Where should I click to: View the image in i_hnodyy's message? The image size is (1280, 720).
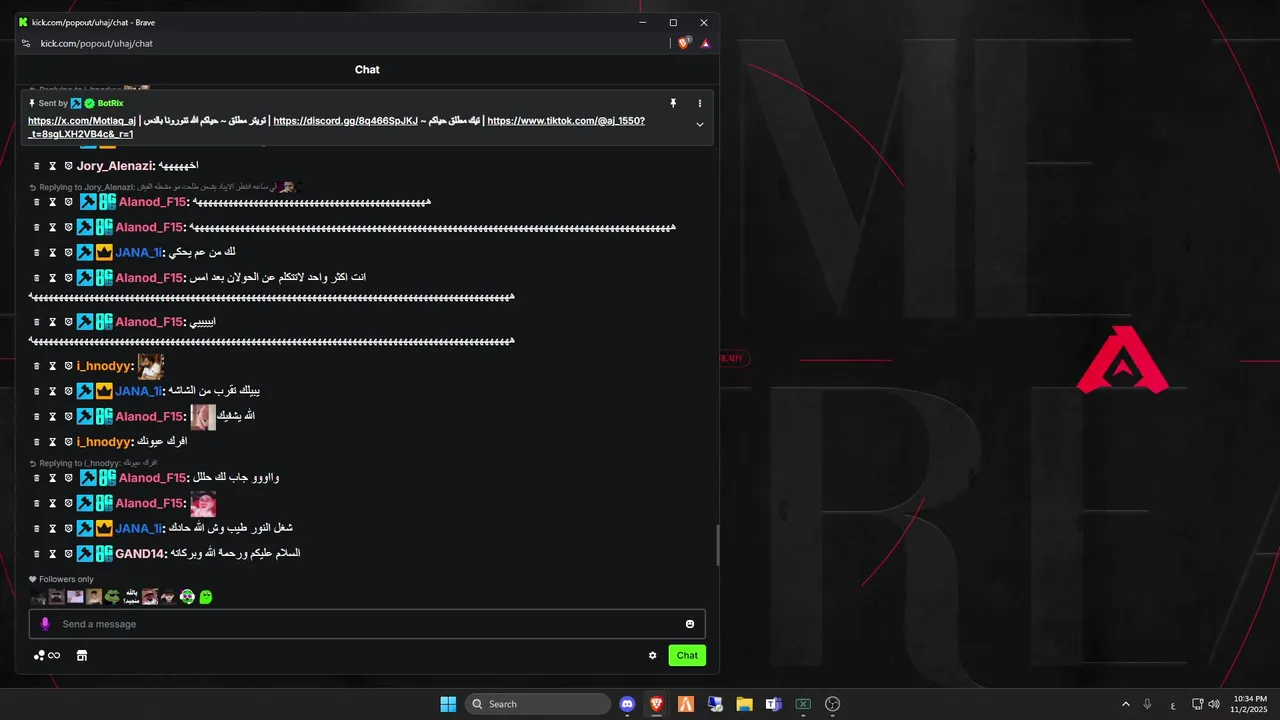(x=151, y=367)
